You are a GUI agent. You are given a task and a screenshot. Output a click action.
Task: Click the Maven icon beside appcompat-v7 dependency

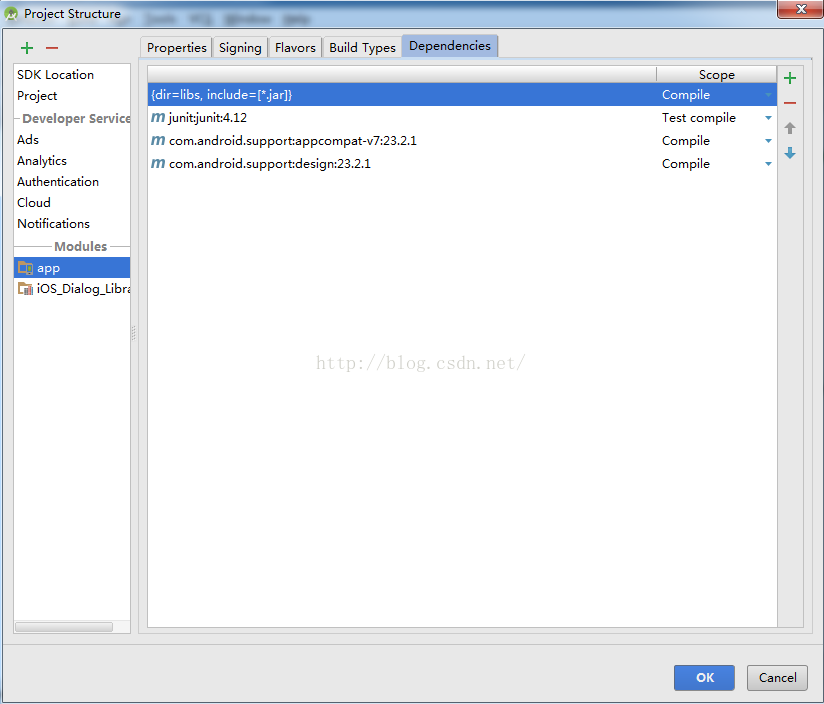tap(158, 140)
